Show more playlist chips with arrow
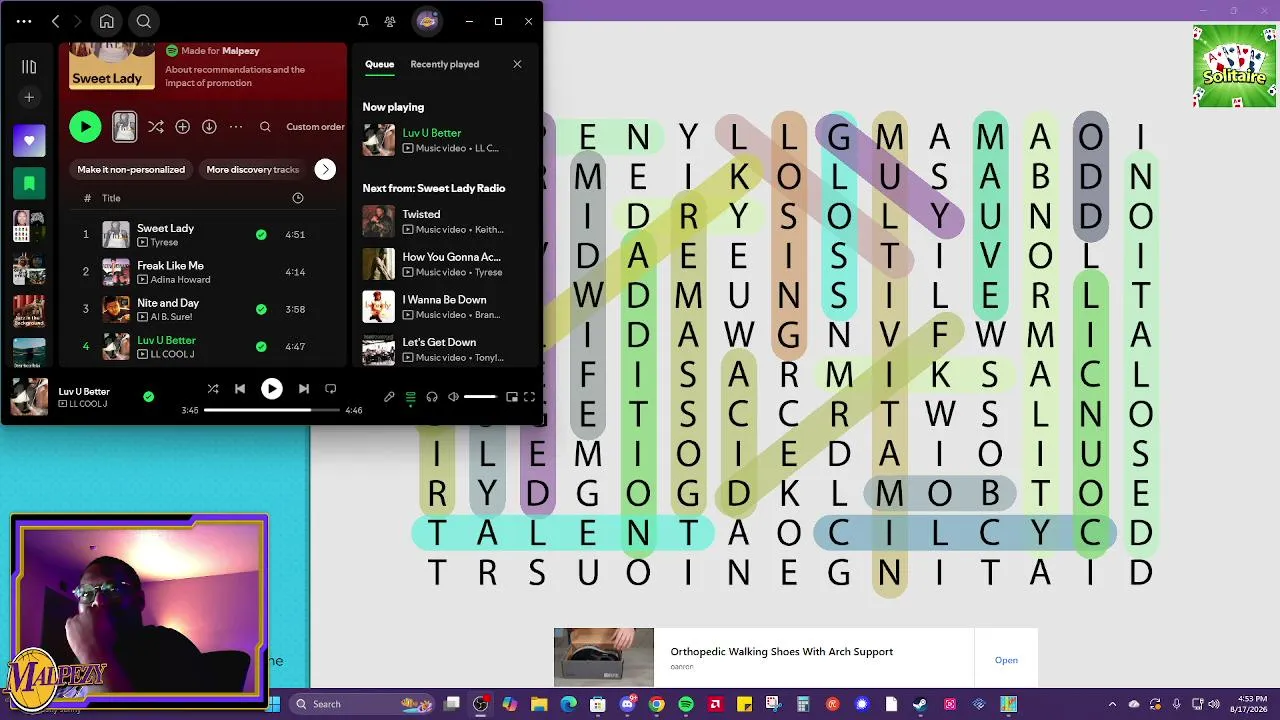 click(325, 170)
